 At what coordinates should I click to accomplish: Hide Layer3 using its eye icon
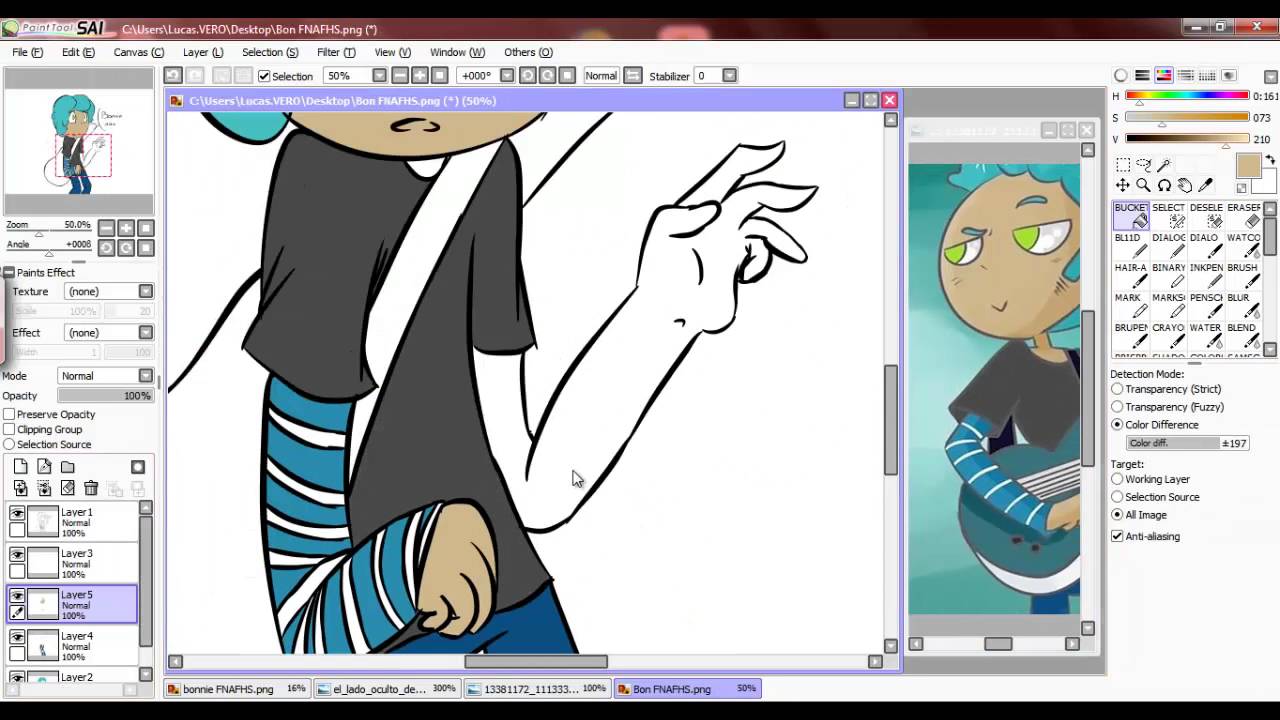pyautogui.click(x=17, y=554)
